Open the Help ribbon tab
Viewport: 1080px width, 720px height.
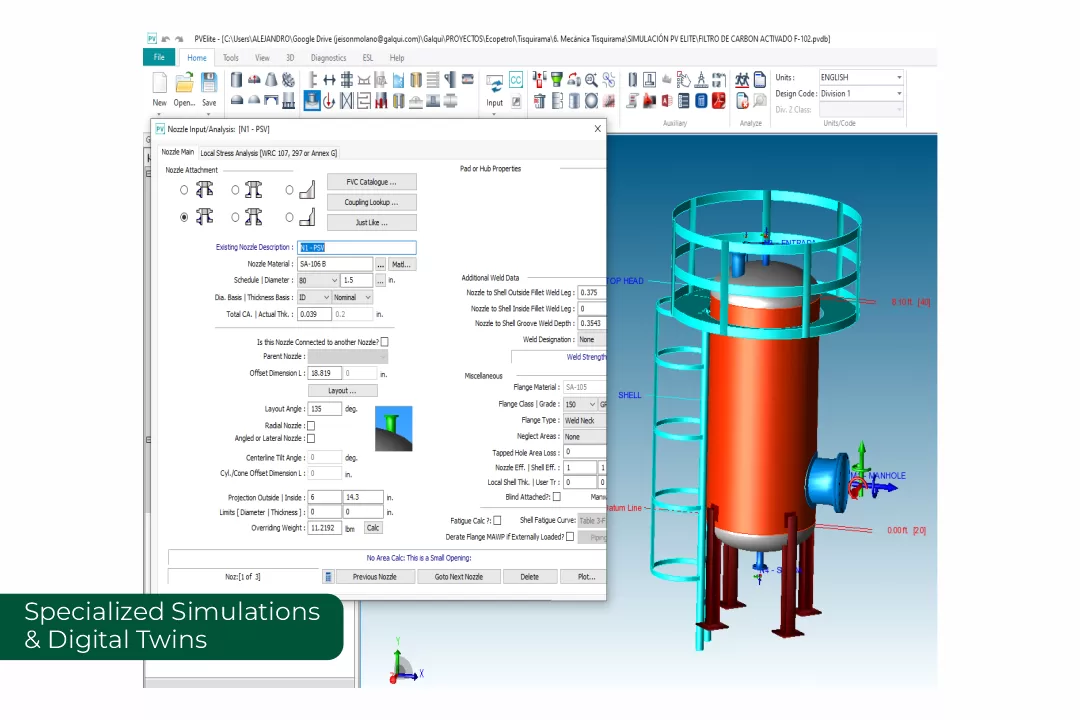click(397, 58)
